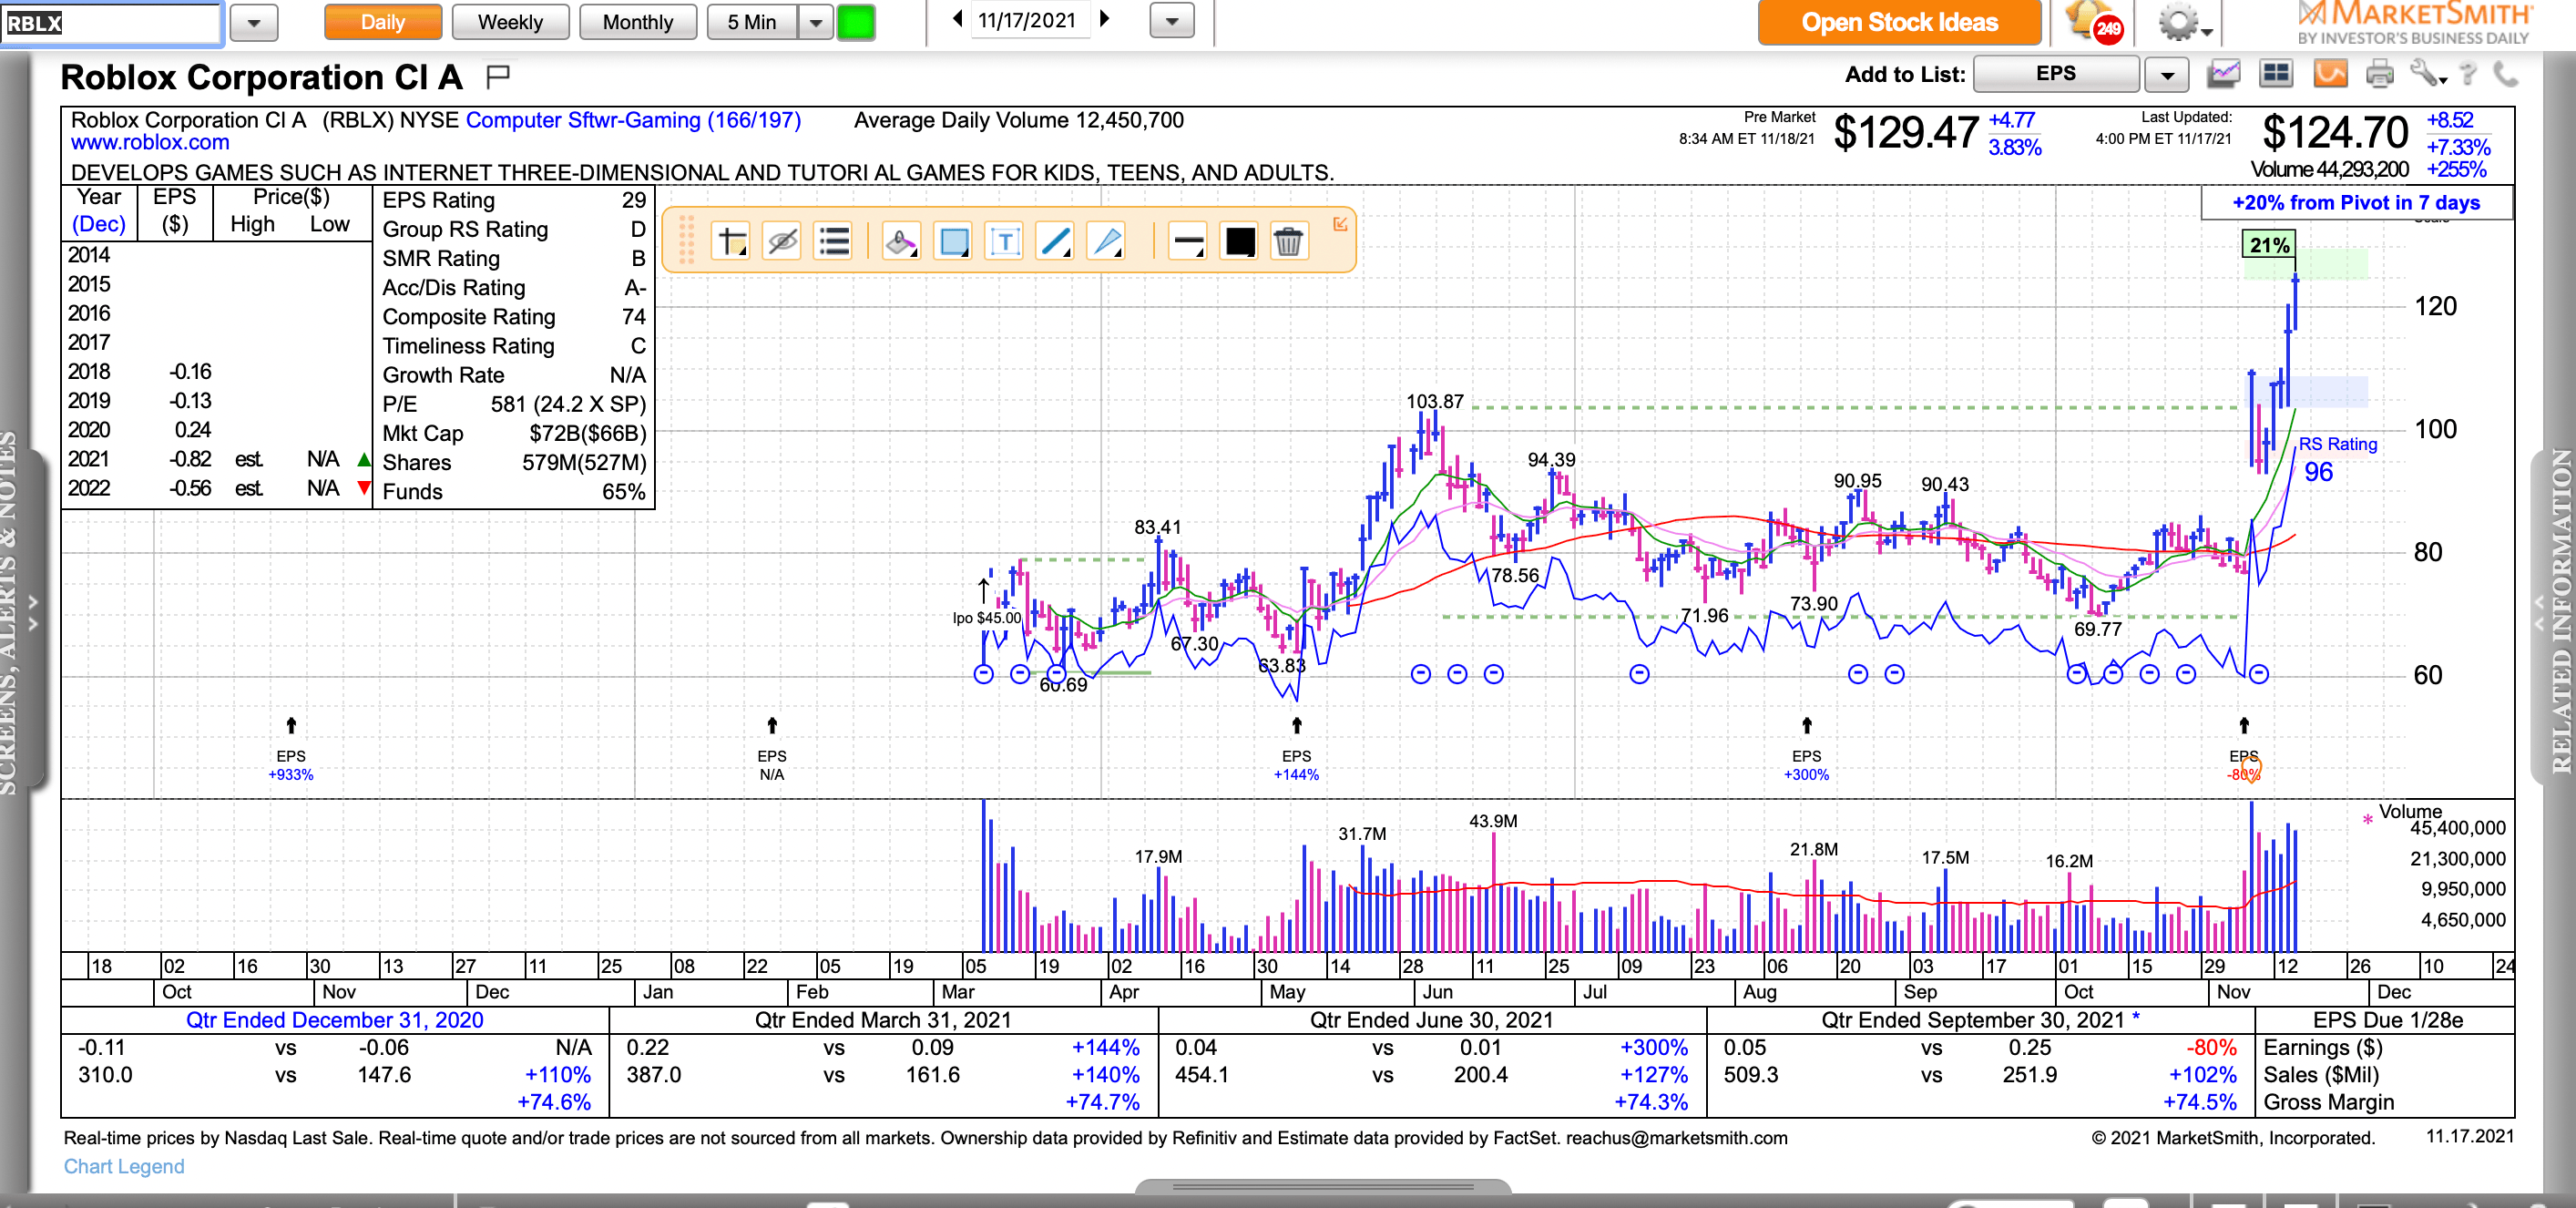Click the trash can delete icon
Viewport: 2576px width, 1208px height.
tap(1288, 241)
